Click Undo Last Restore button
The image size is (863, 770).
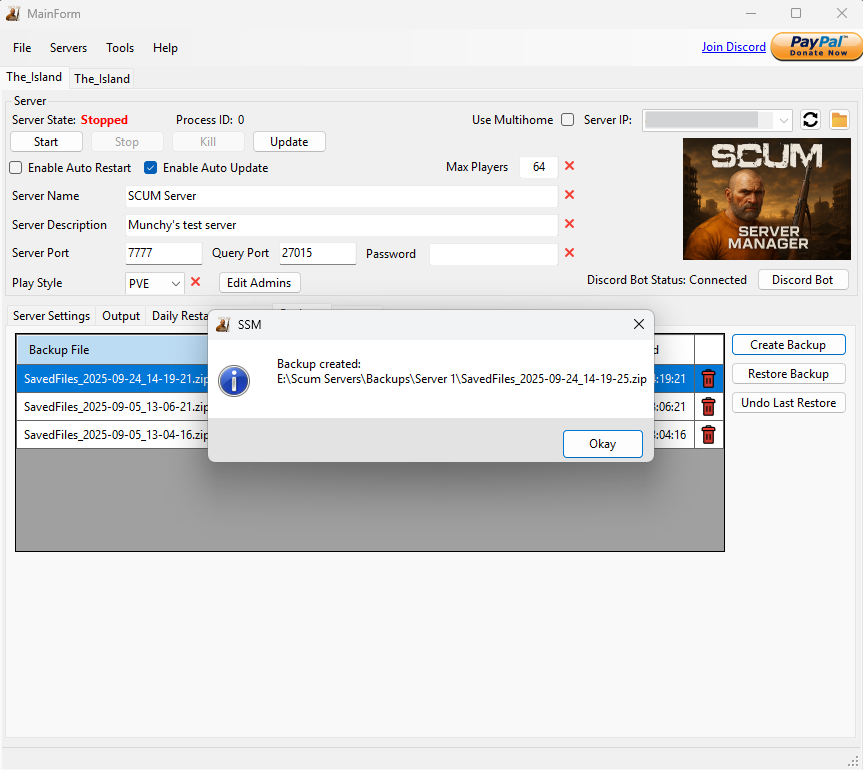click(788, 403)
